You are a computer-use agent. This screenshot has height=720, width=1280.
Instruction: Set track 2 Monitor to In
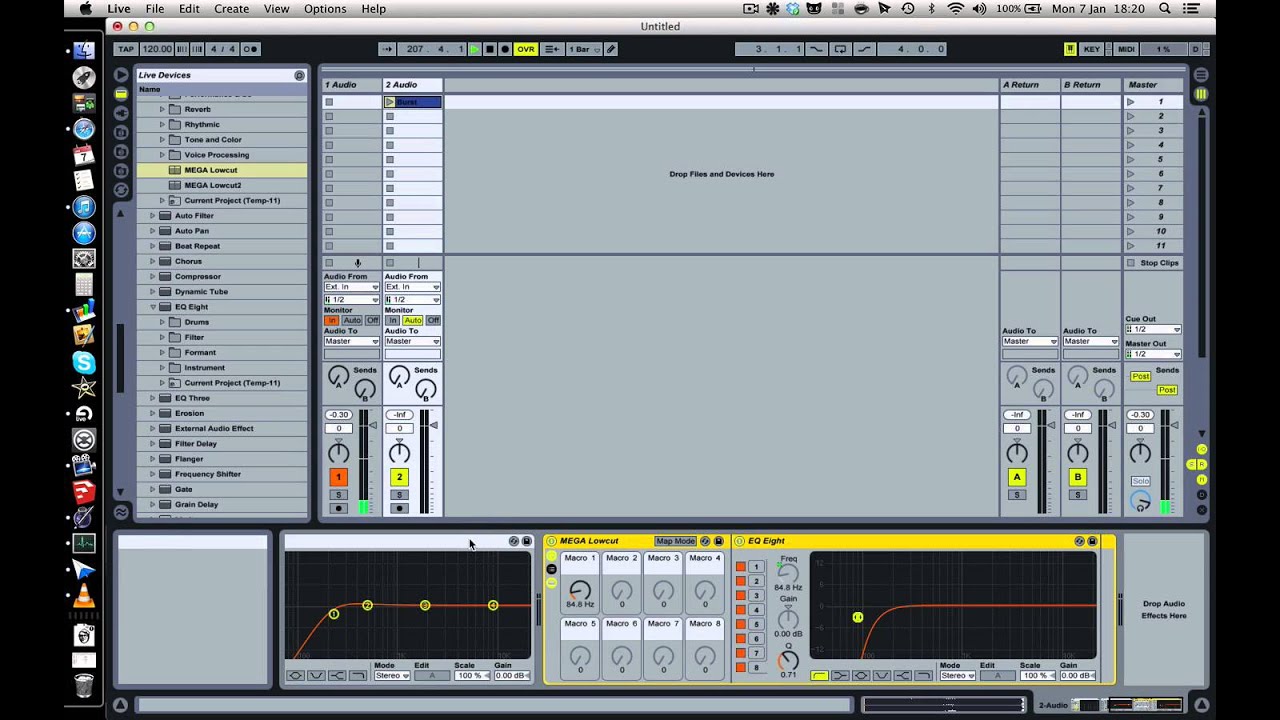point(393,321)
